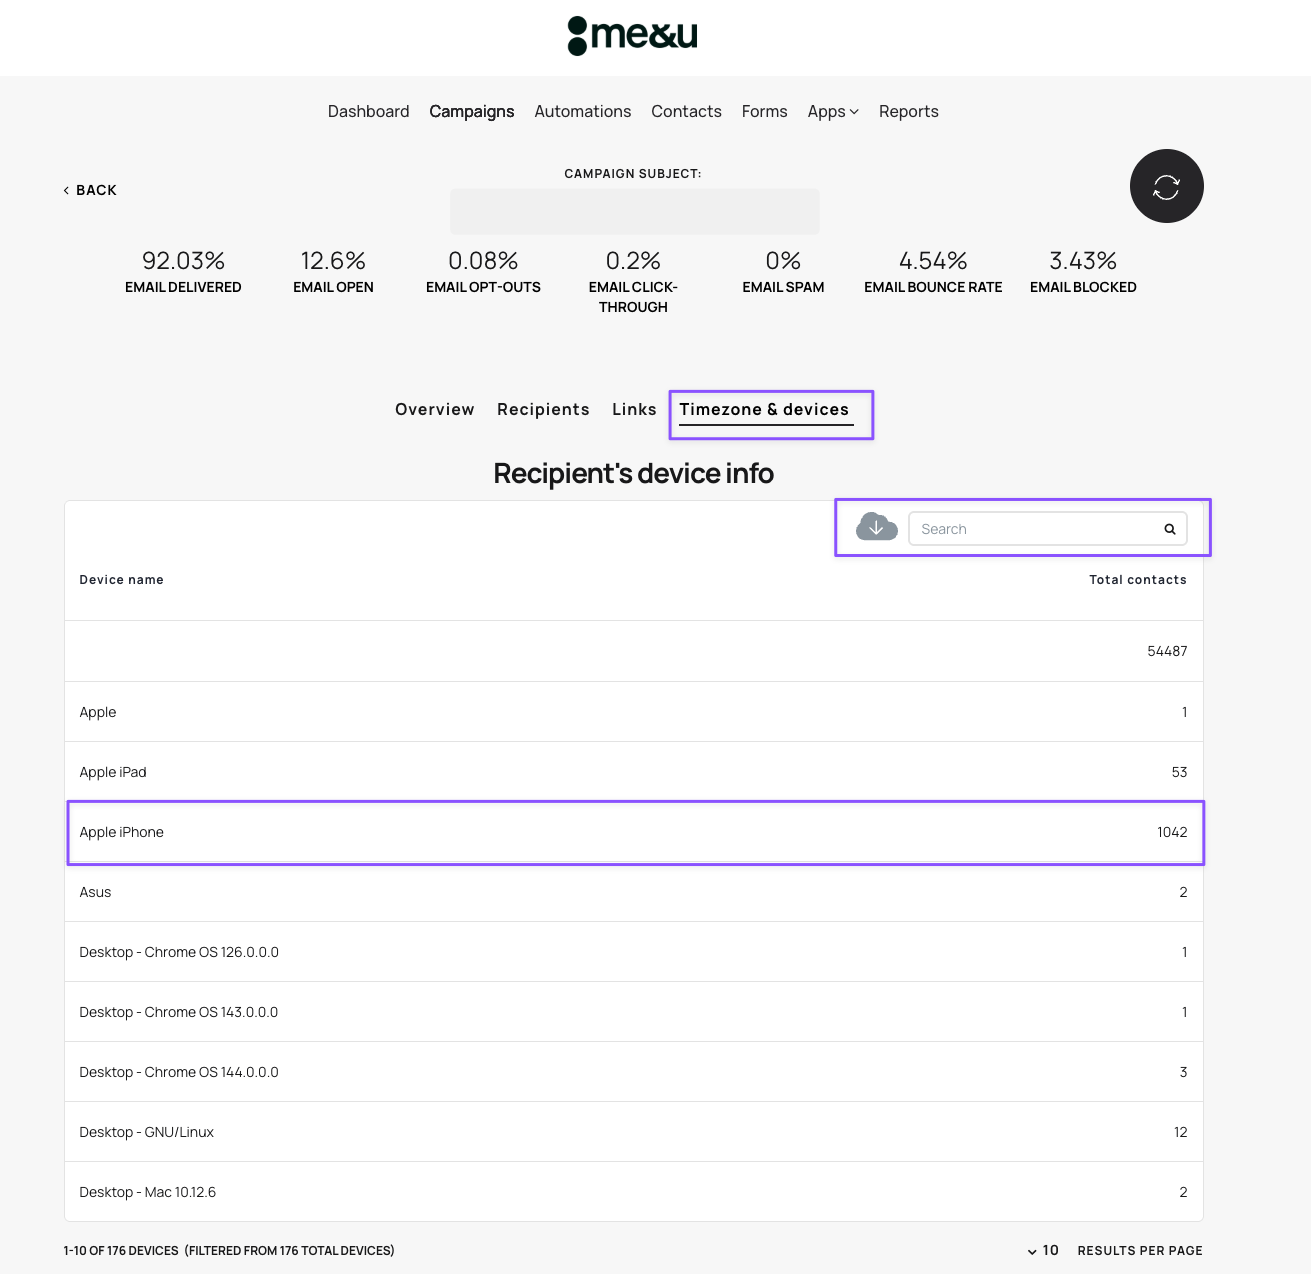Open the Reports page
Image resolution: width=1311 pixels, height=1274 pixels.
[908, 111]
